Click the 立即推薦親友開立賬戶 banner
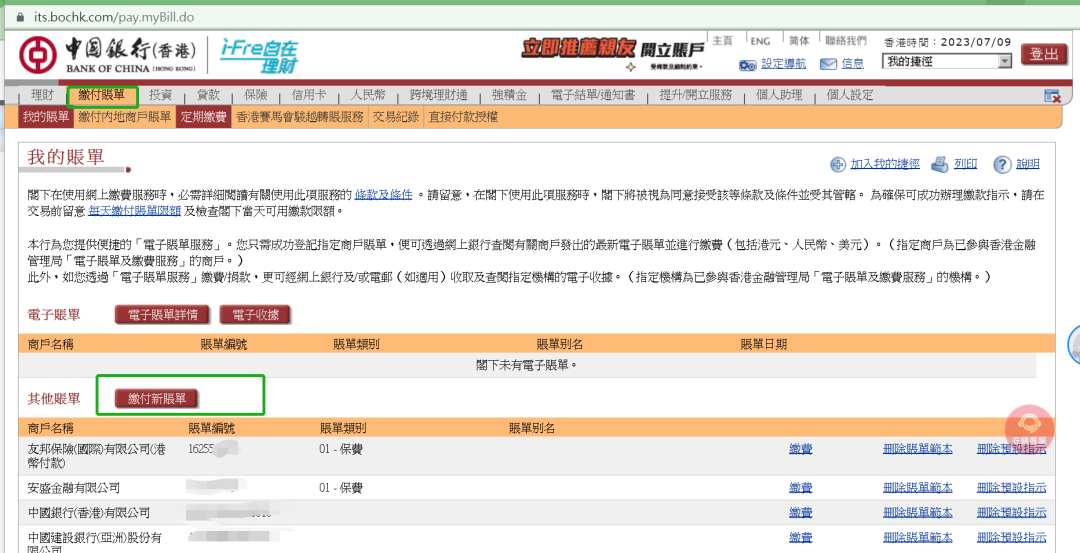1080x553 pixels. pyautogui.click(x=613, y=54)
